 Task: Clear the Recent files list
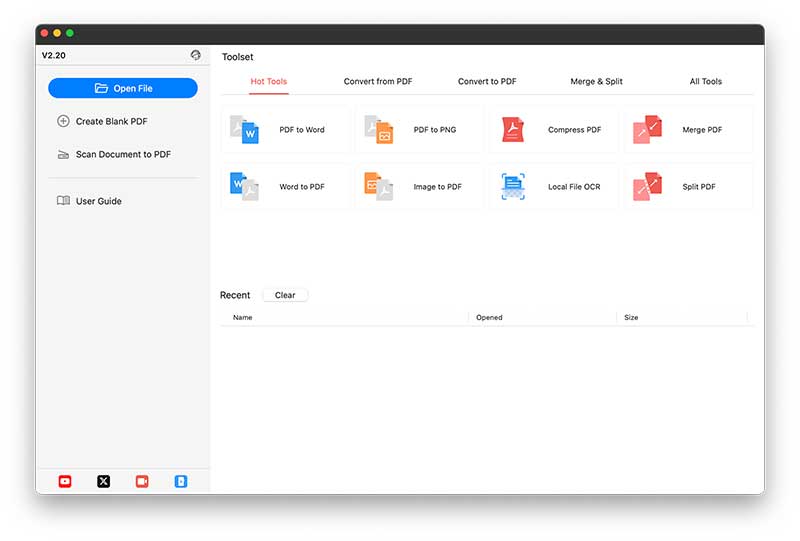[285, 296]
